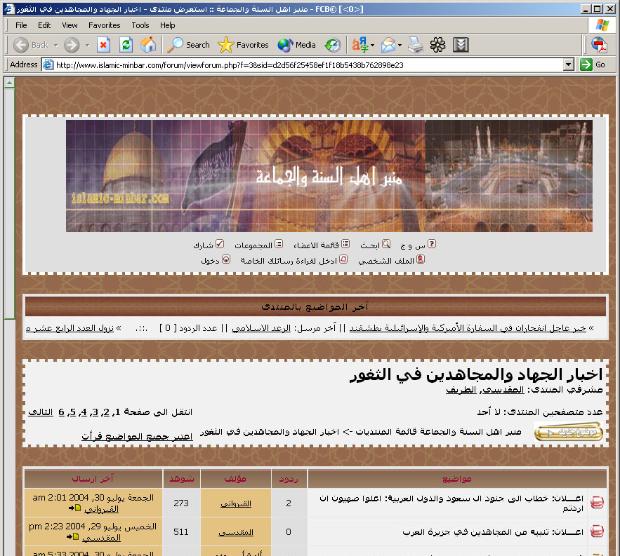Click the page icon in the address bar

47,64
